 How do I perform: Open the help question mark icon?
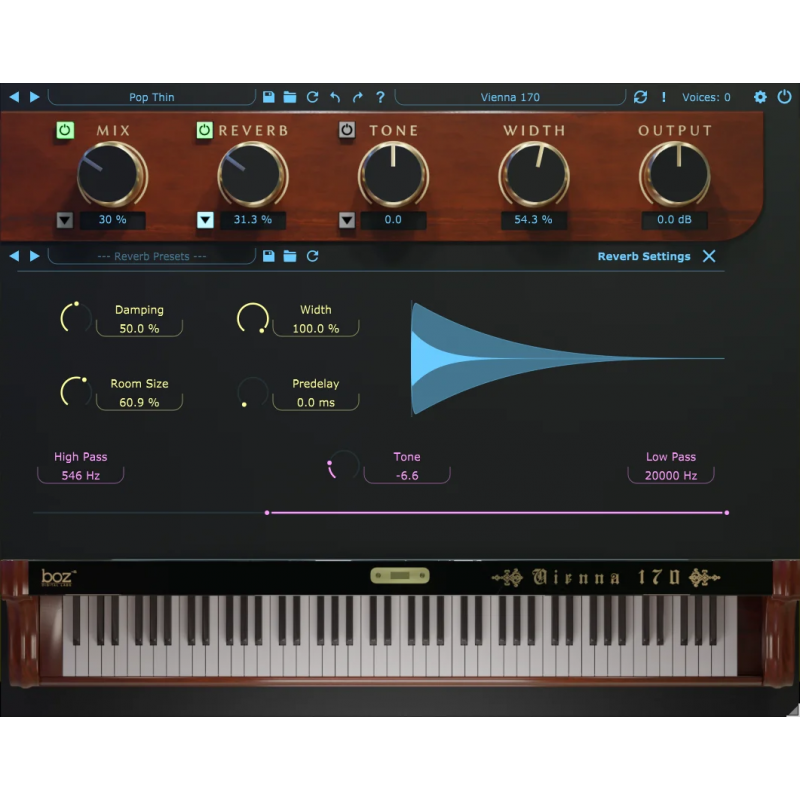(x=380, y=96)
